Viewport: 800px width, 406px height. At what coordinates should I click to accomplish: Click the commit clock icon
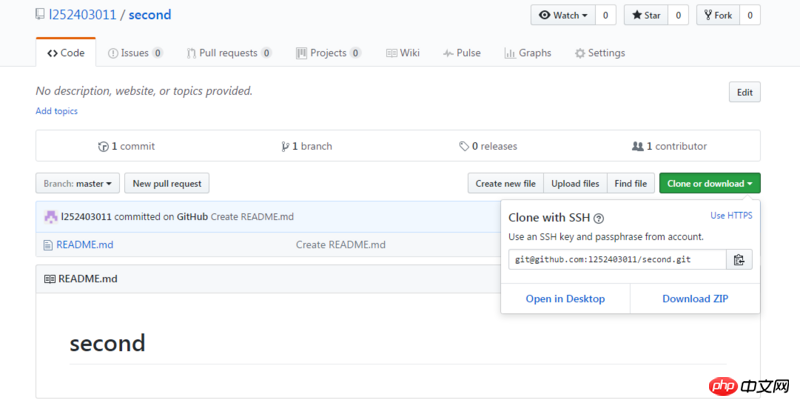point(103,147)
